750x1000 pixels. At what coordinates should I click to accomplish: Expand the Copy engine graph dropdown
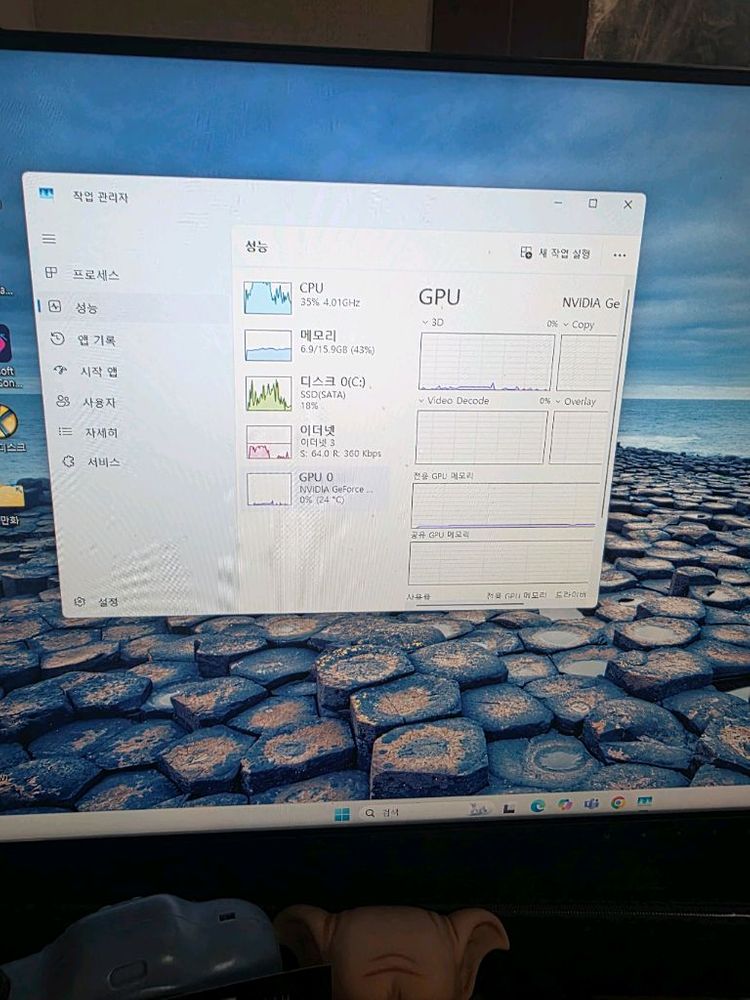[565, 324]
